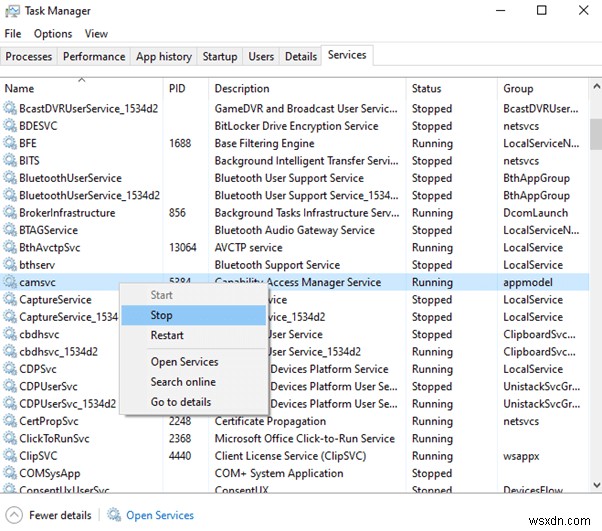The image size is (602, 531).
Task: Click the bthserv service gear icon
Action: 10,265
